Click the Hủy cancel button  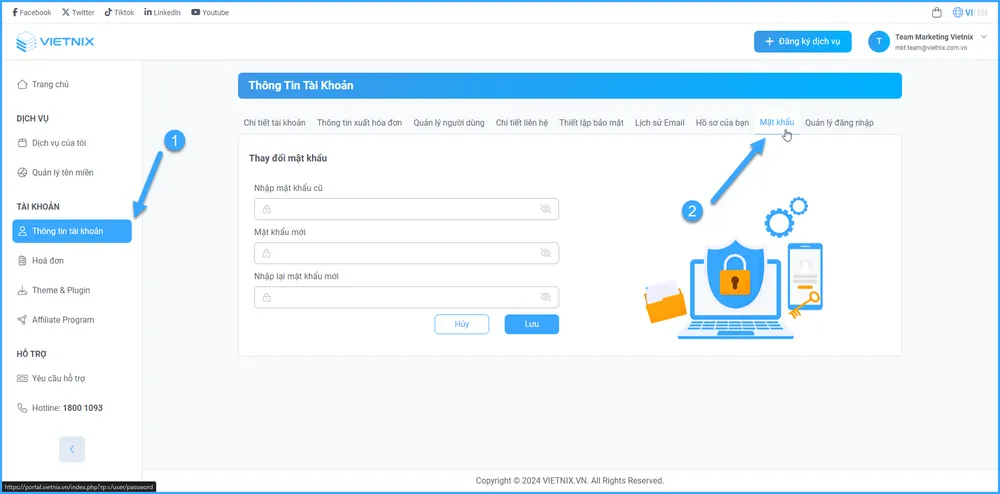[461, 324]
